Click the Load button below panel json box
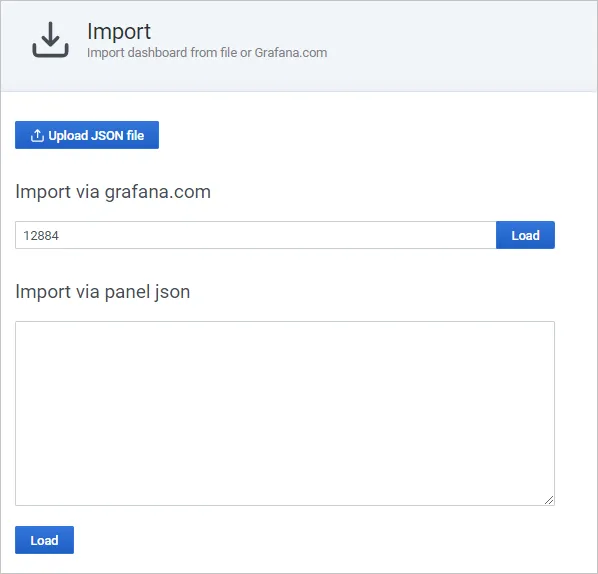 click(44, 540)
